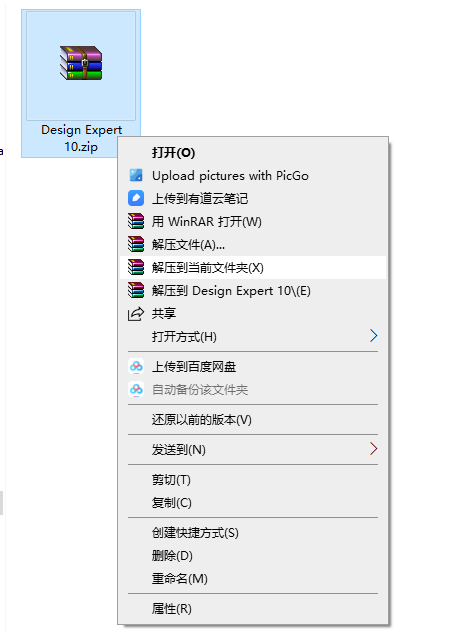This screenshot has width=464, height=633.
Task: Click the share arrow icon beside 共享
Action: (x=136, y=314)
